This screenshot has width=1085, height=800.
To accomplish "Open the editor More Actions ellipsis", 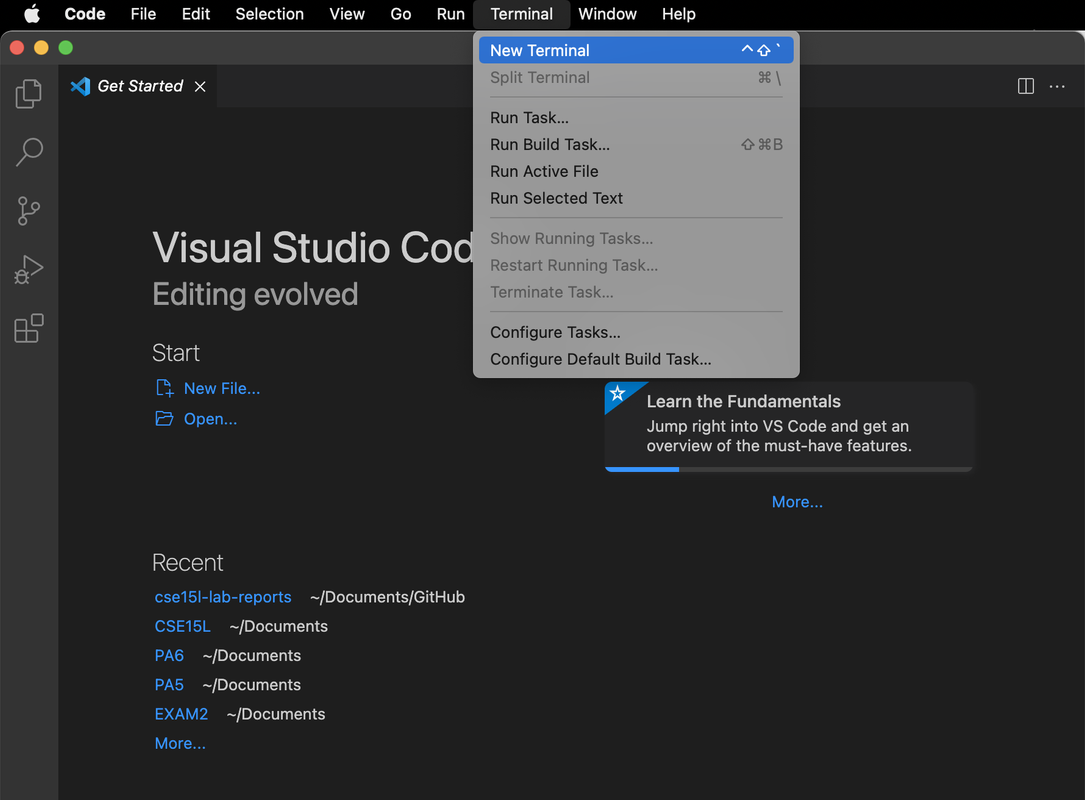I will point(1057,86).
